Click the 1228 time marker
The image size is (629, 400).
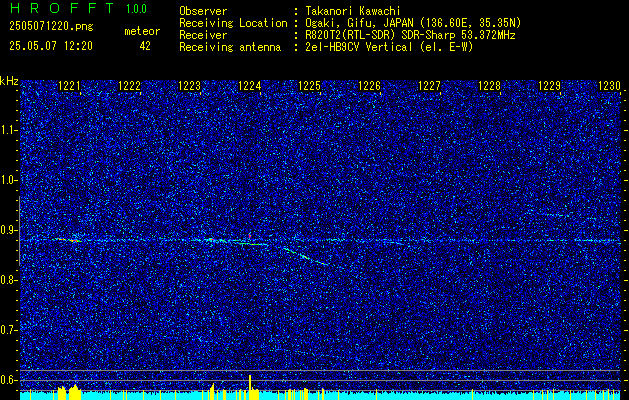[x=489, y=86]
